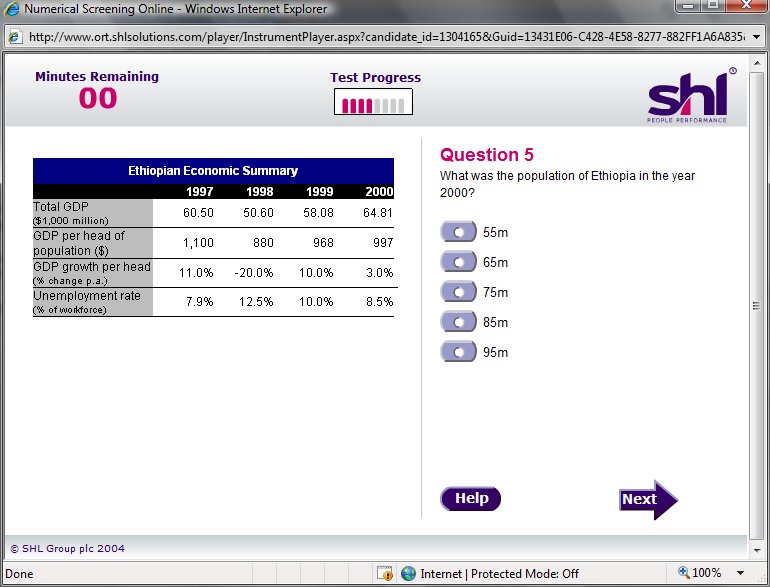Click the 3.0% GDP growth cell

point(379,273)
